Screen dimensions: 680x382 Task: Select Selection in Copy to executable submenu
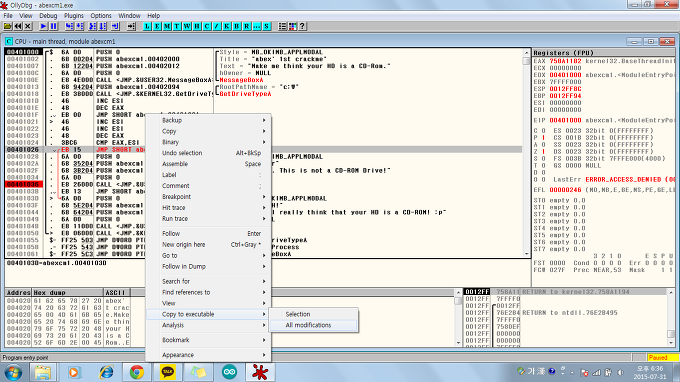pyautogui.click(x=314, y=314)
